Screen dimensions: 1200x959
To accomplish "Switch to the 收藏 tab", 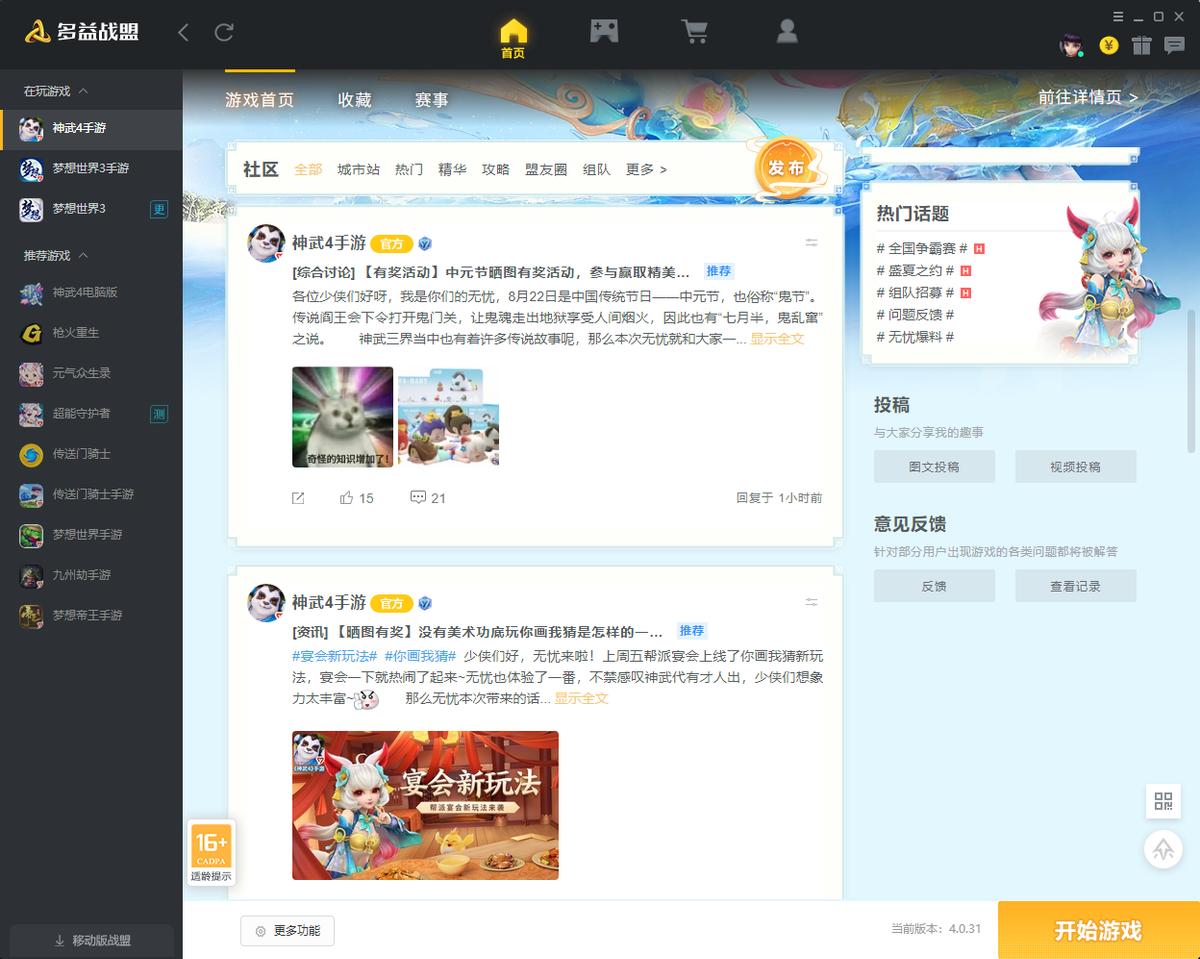I will pos(355,100).
